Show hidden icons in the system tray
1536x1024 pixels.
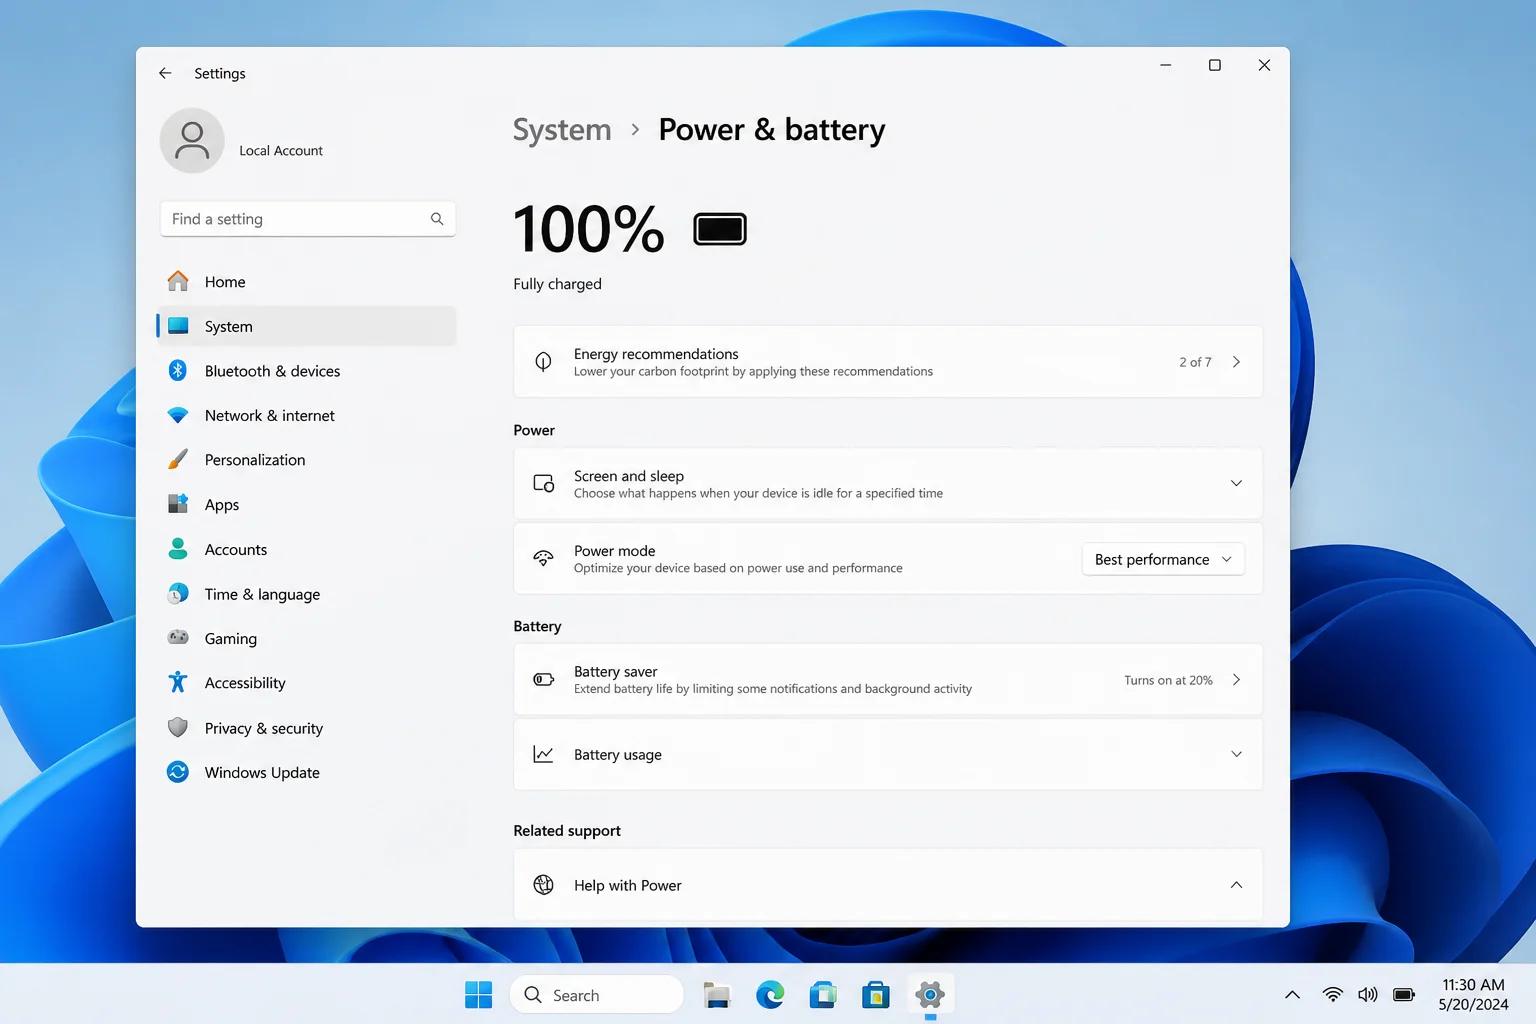pos(1292,995)
